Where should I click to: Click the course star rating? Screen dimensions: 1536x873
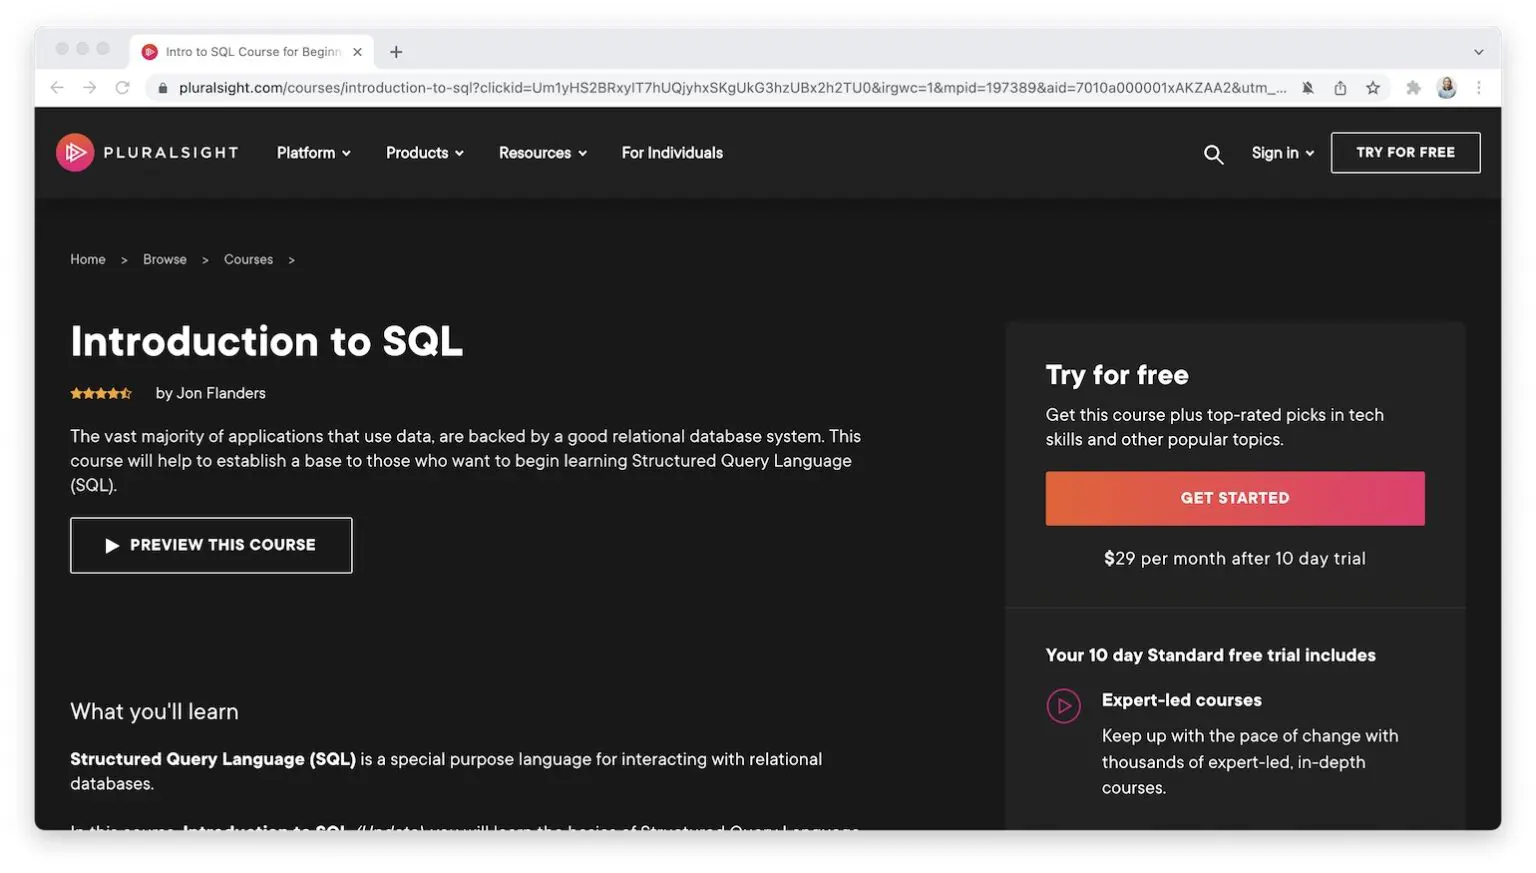click(100, 393)
